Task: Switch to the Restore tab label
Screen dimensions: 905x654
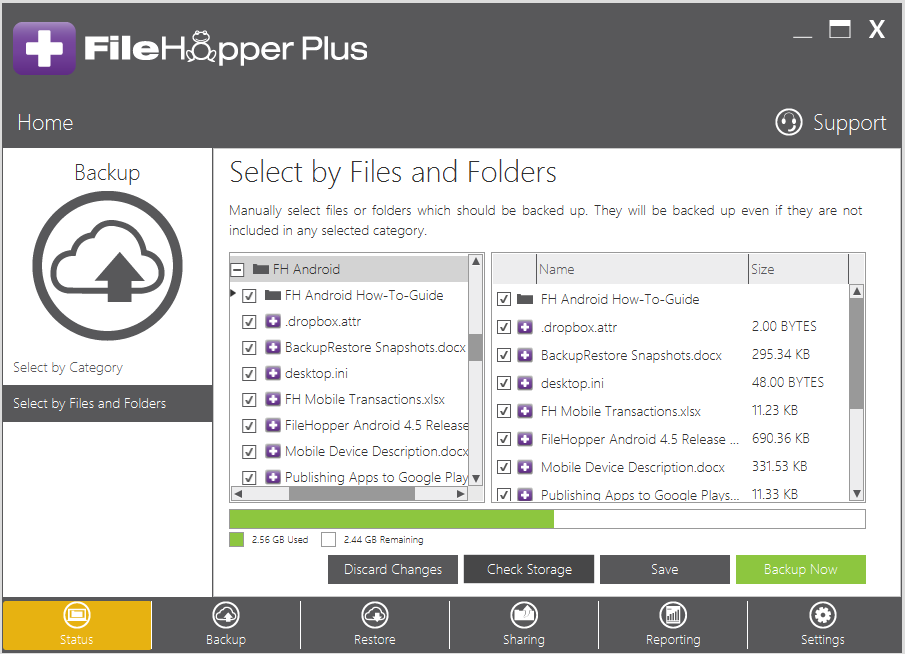Action: coord(375,640)
